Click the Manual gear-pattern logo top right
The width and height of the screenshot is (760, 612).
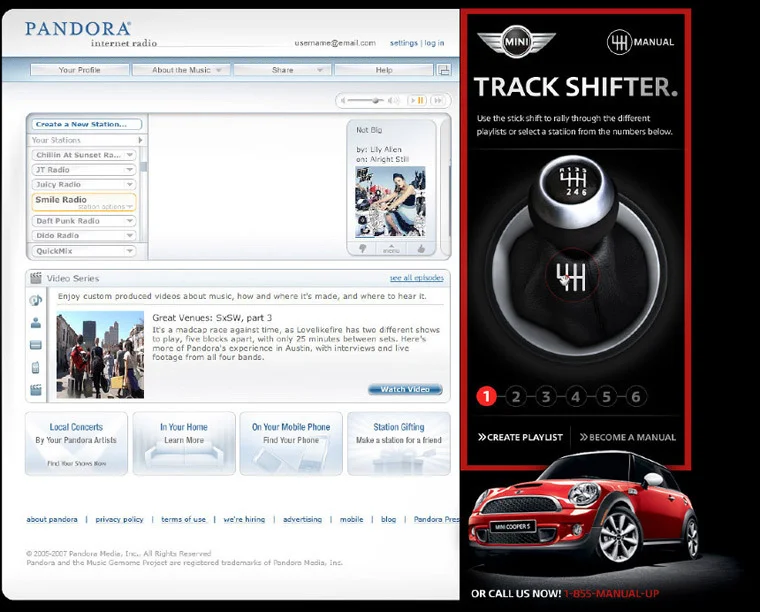tap(640, 42)
